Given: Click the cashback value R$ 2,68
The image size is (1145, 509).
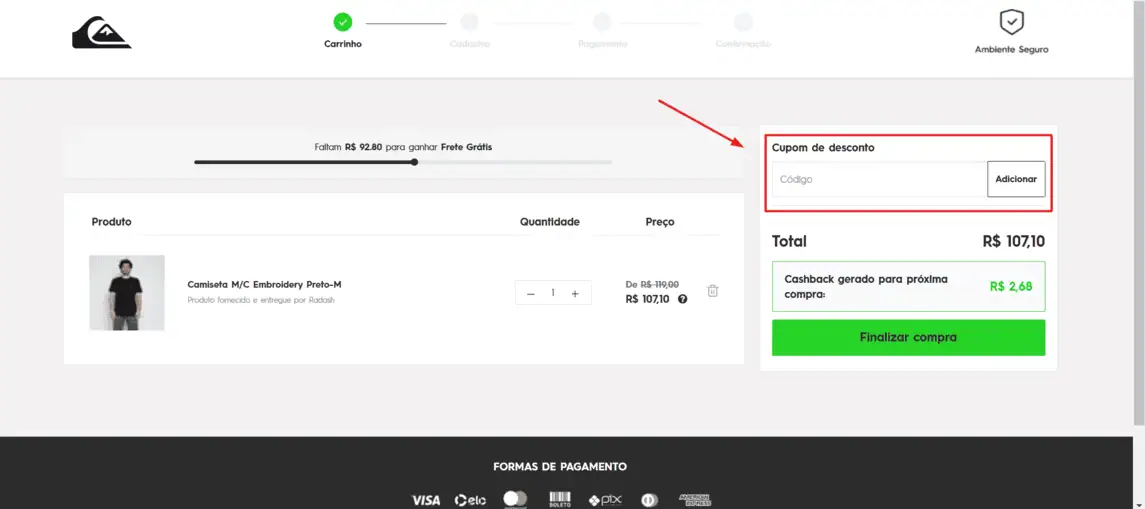Looking at the screenshot, I should click(1011, 286).
